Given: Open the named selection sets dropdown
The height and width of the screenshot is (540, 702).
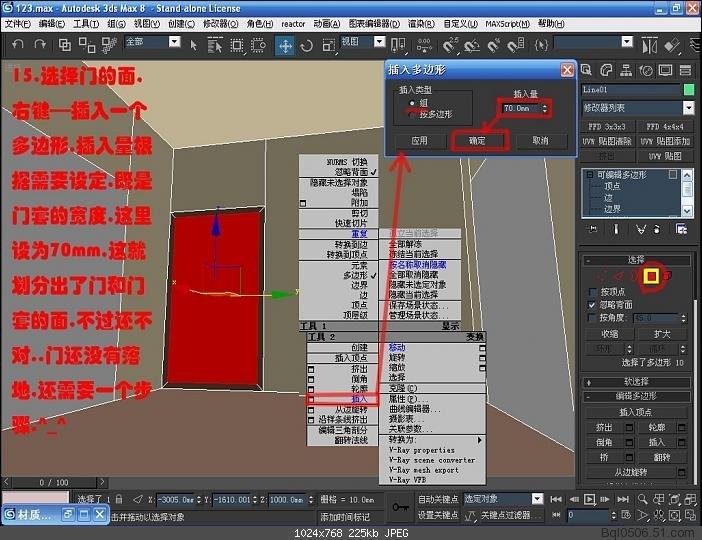Looking at the screenshot, I should click(627, 42).
